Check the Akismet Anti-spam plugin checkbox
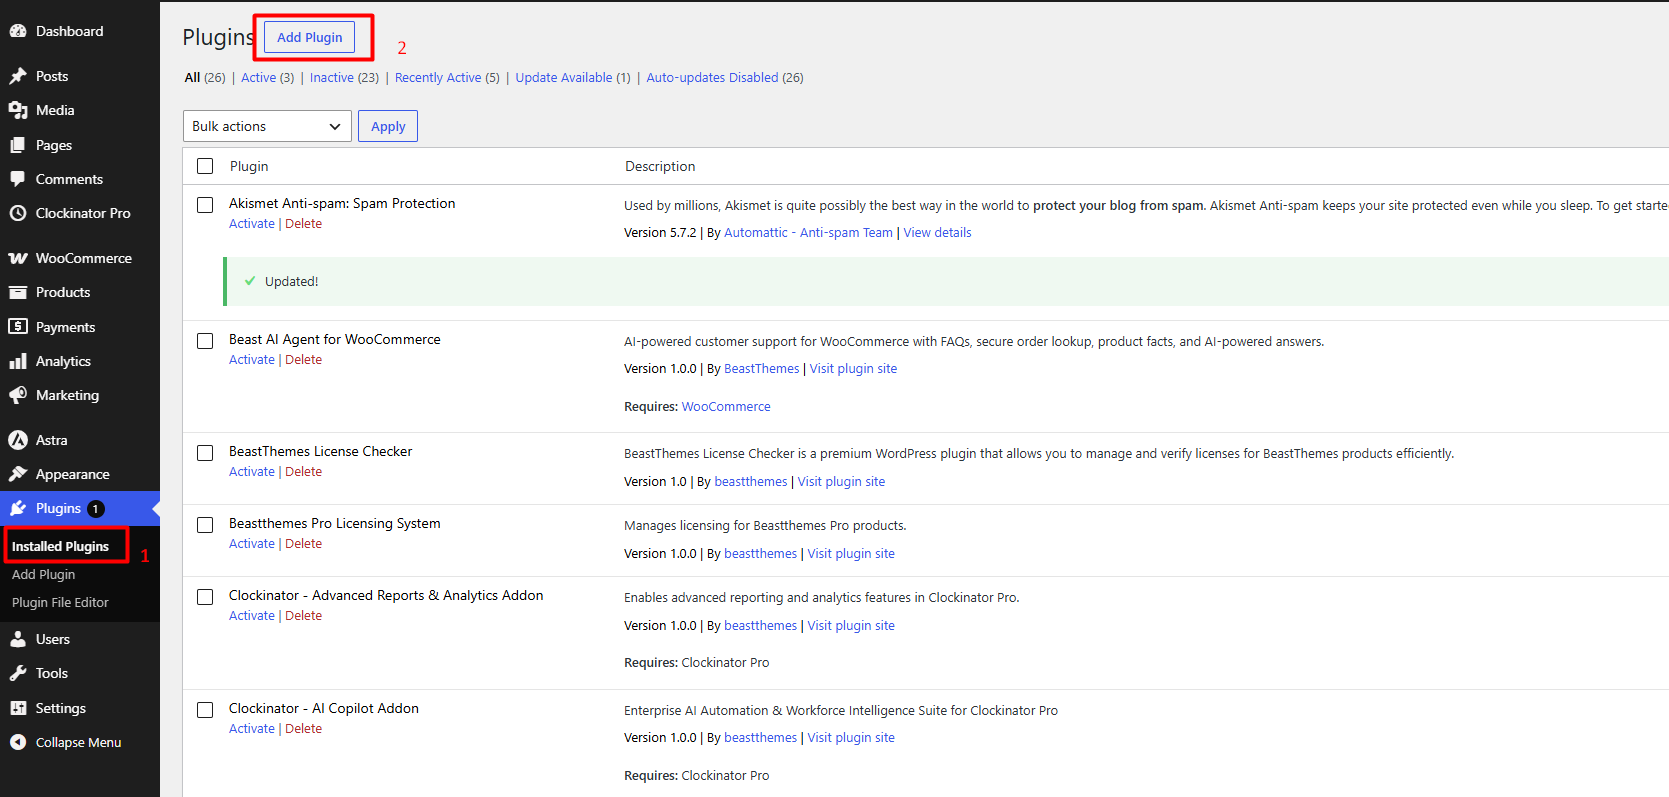The image size is (1669, 797). [x=205, y=205]
